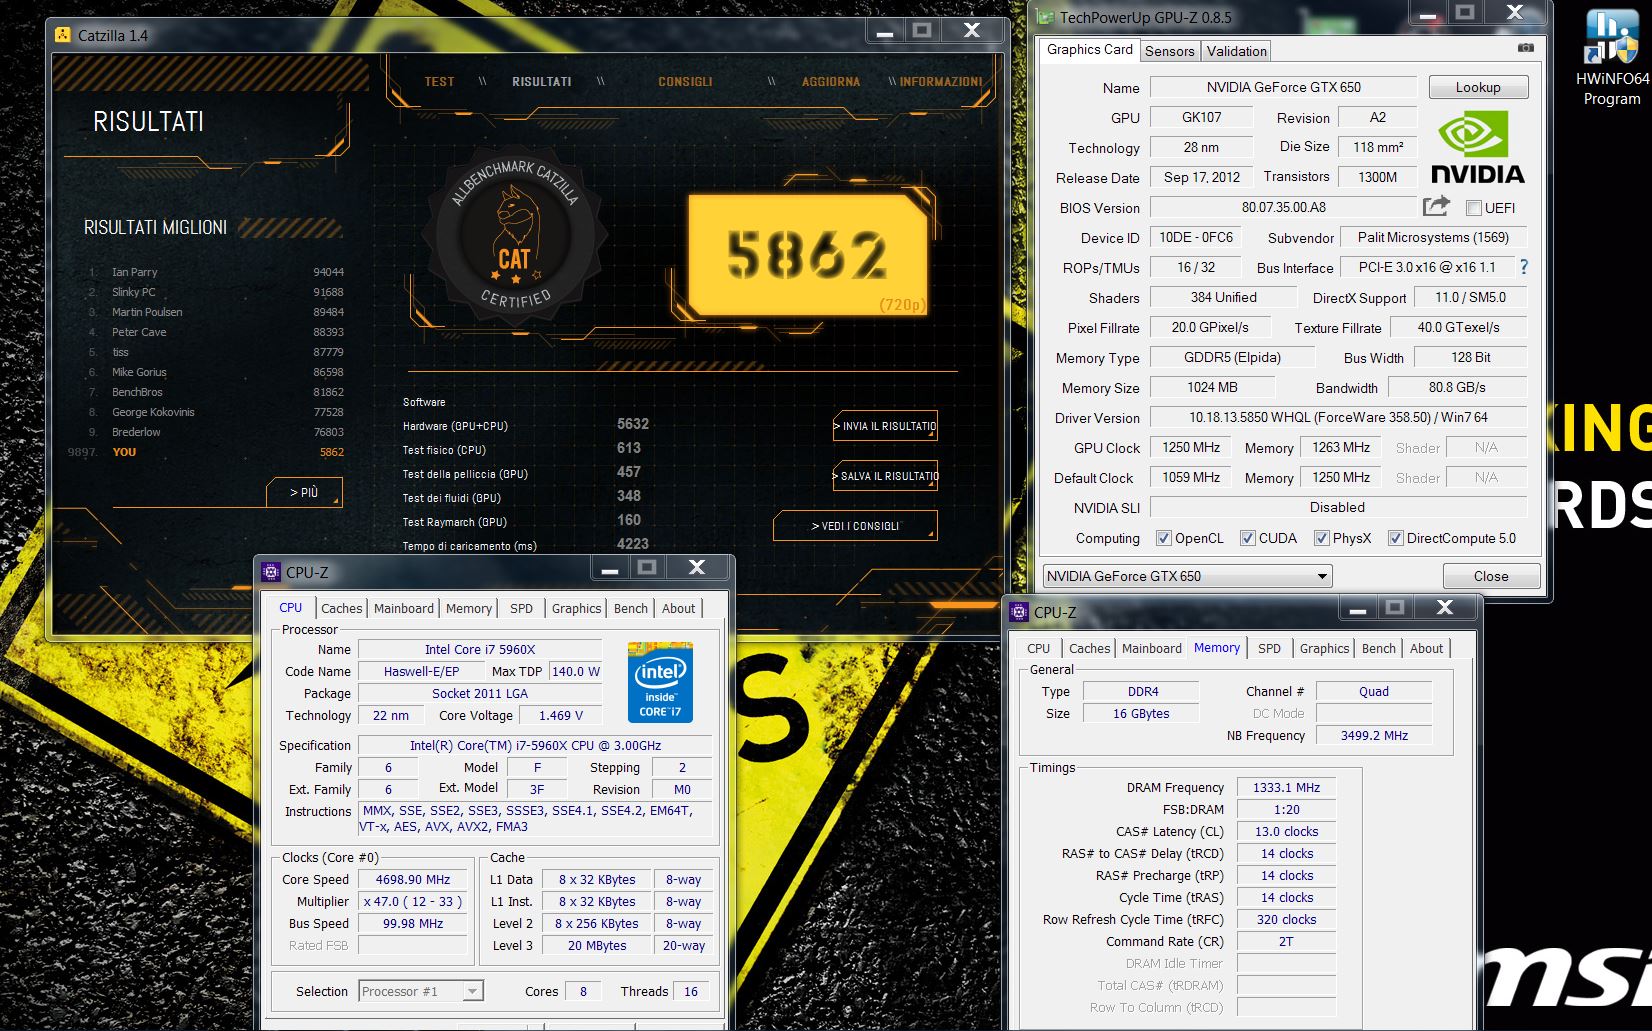
Task: Click the Command Rate value 2T
Action: (1286, 942)
